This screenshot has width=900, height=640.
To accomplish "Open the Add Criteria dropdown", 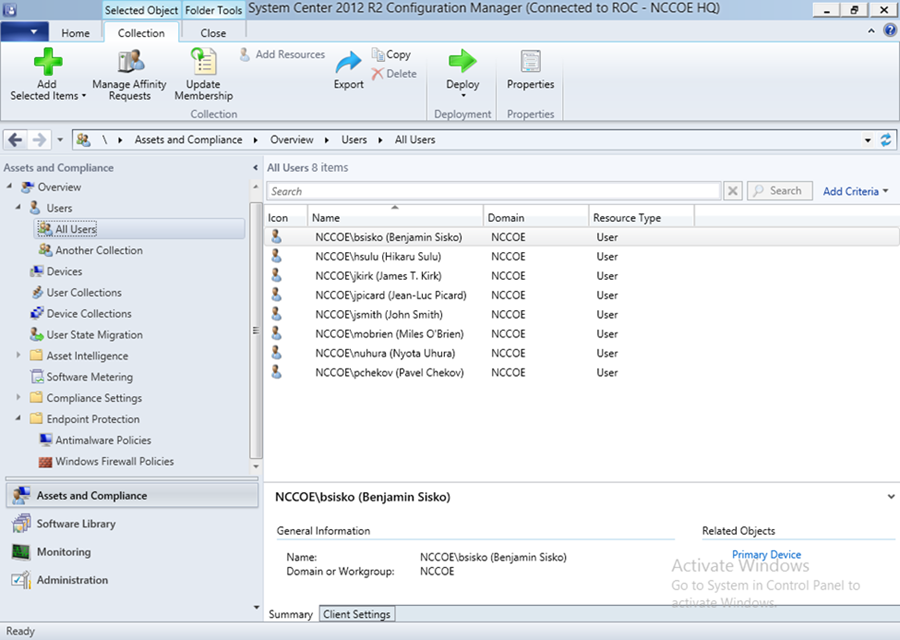I will click(855, 191).
